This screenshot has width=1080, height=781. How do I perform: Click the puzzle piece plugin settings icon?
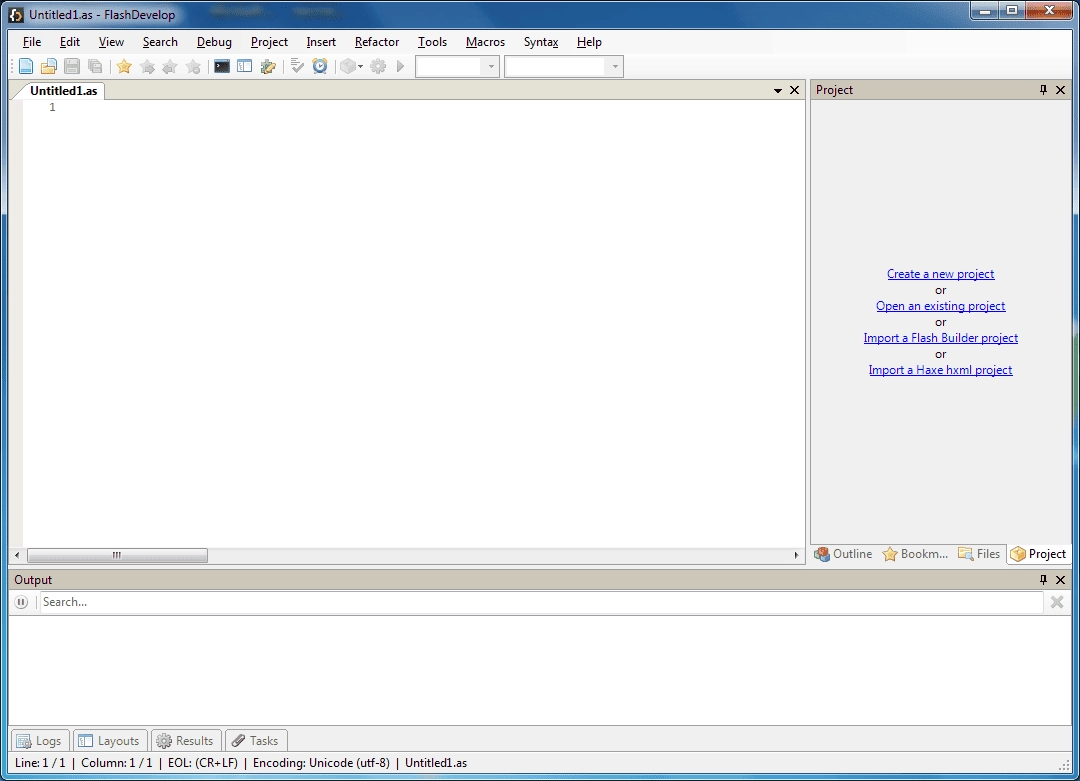[x=268, y=66]
